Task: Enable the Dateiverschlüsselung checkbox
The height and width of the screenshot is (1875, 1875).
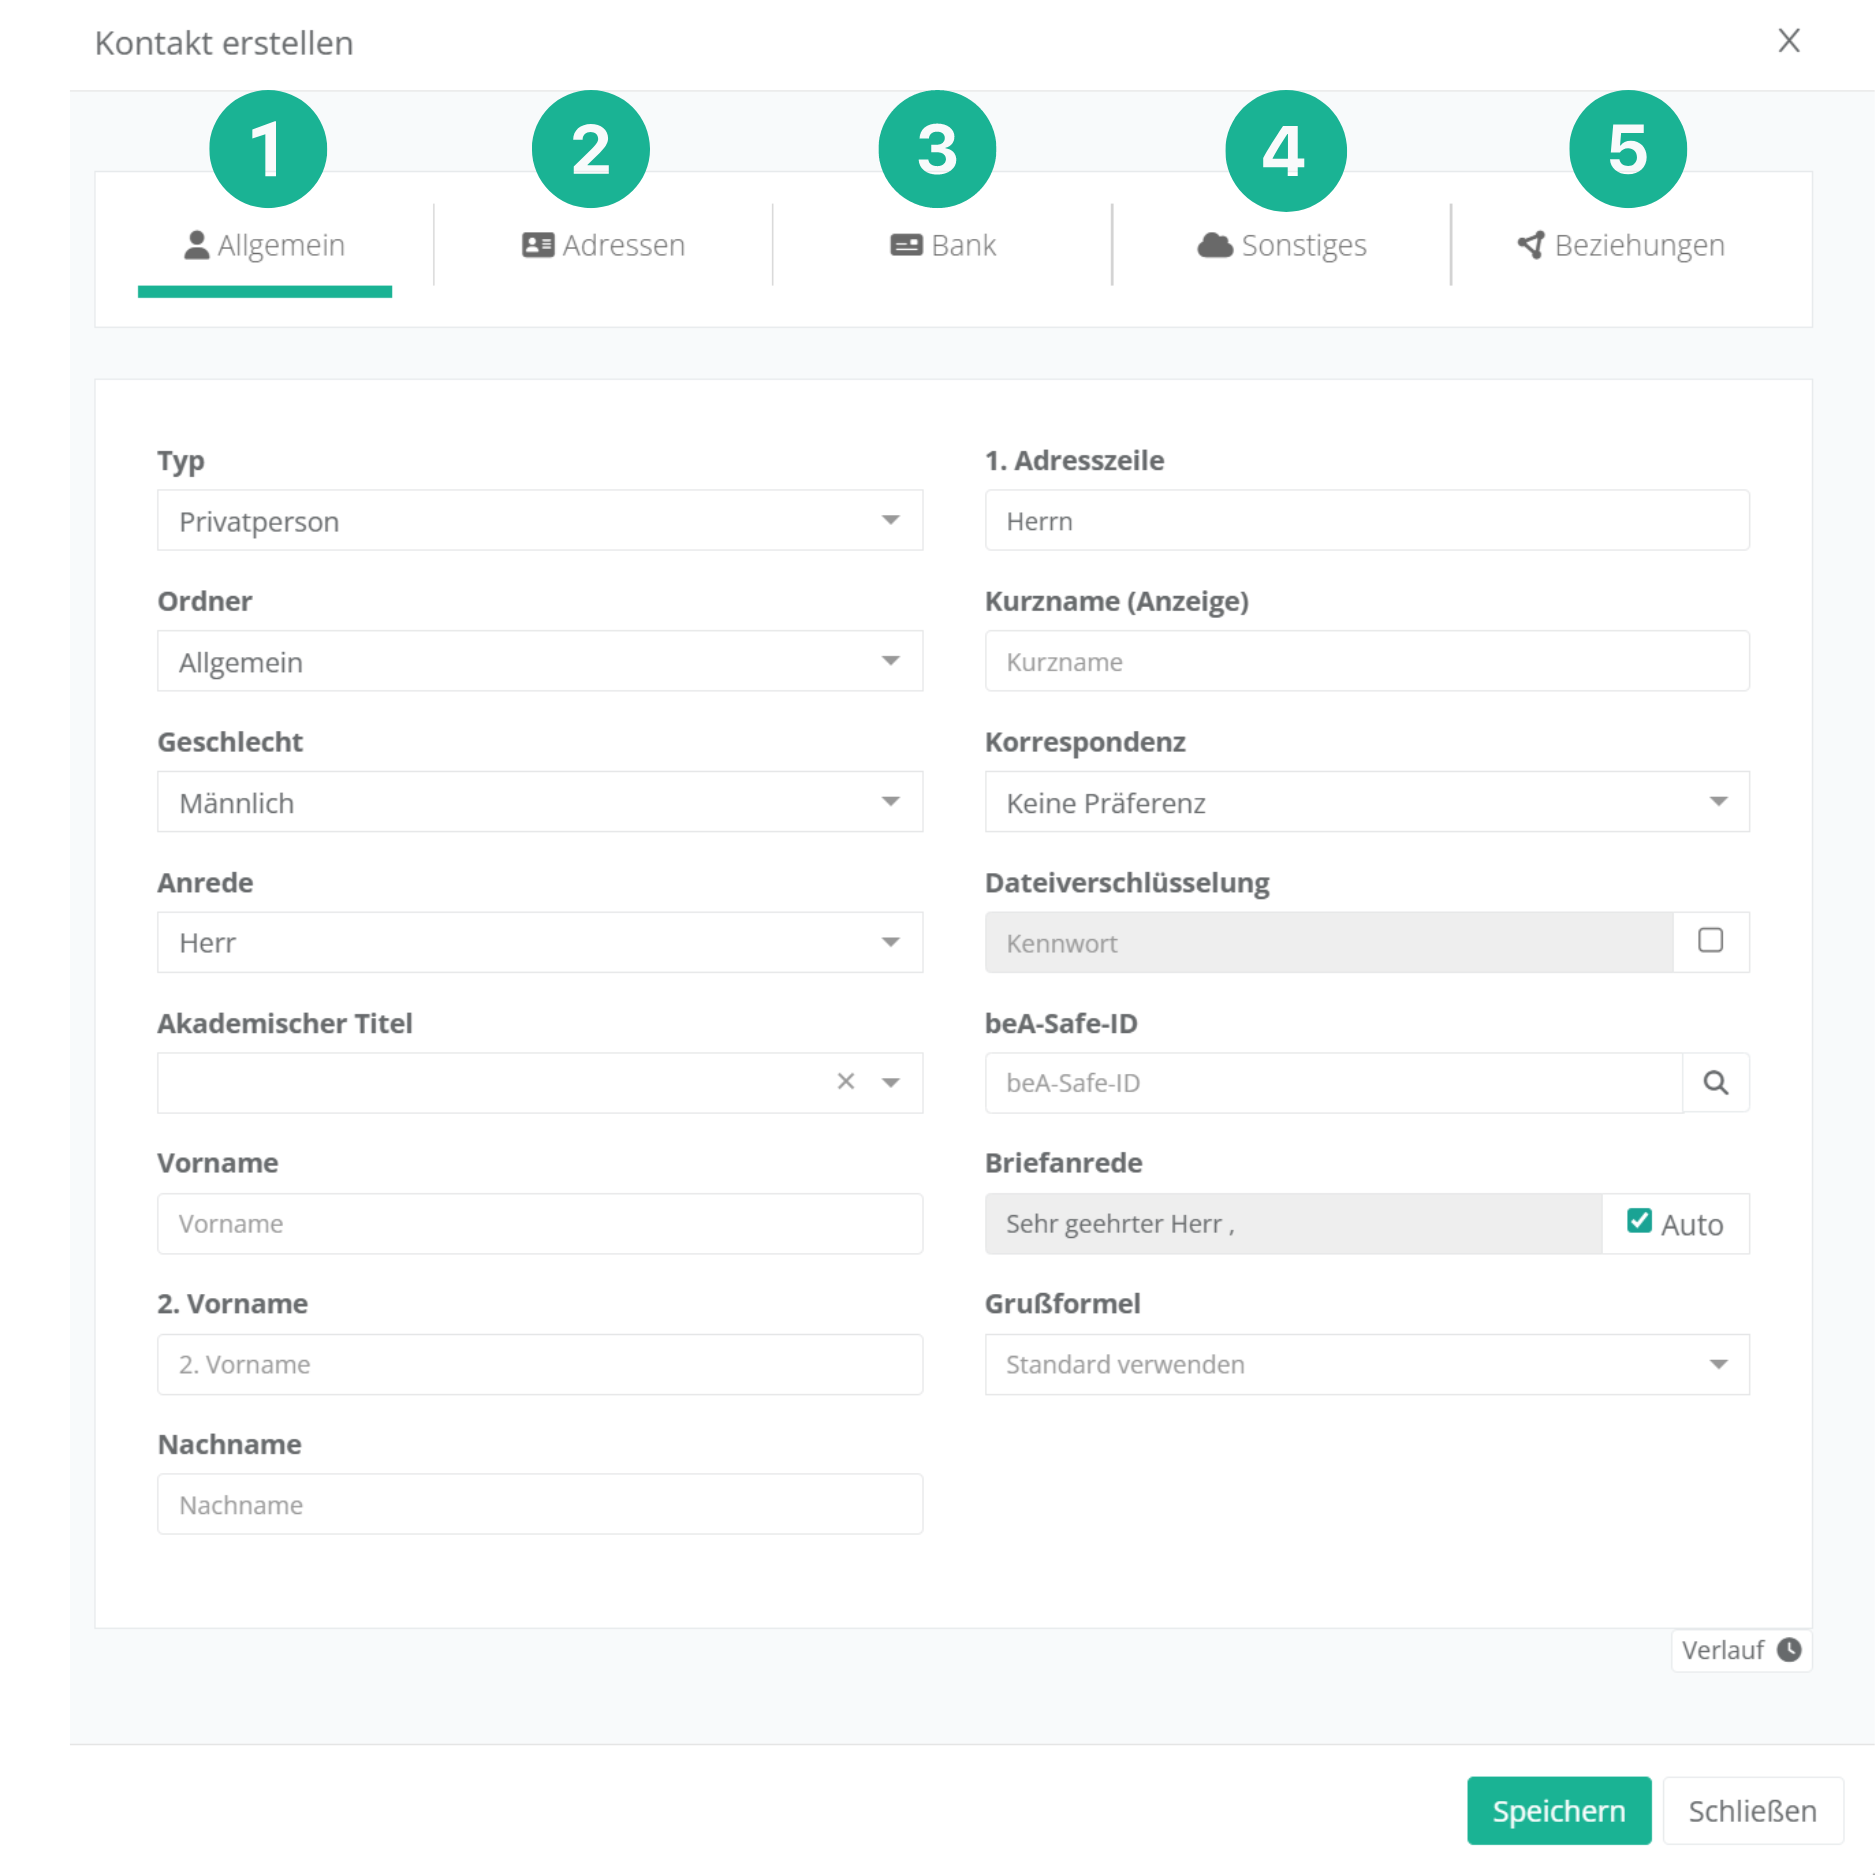Action: [1710, 941]
